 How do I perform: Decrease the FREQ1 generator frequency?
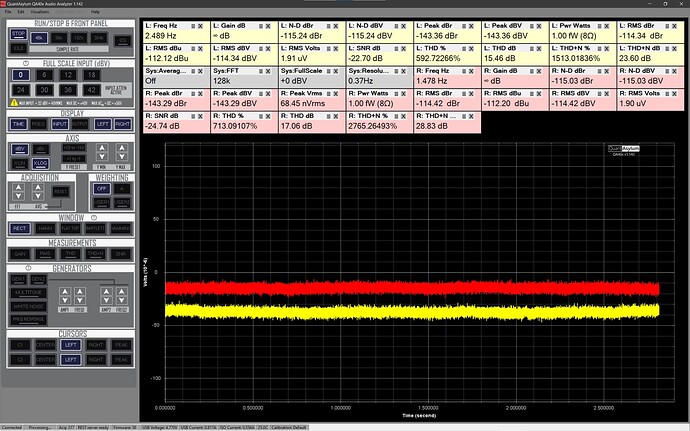pos(80,300)
